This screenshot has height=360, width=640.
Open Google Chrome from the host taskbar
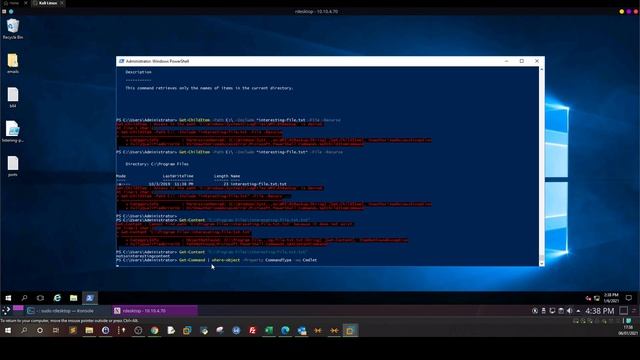coord(155,331)
